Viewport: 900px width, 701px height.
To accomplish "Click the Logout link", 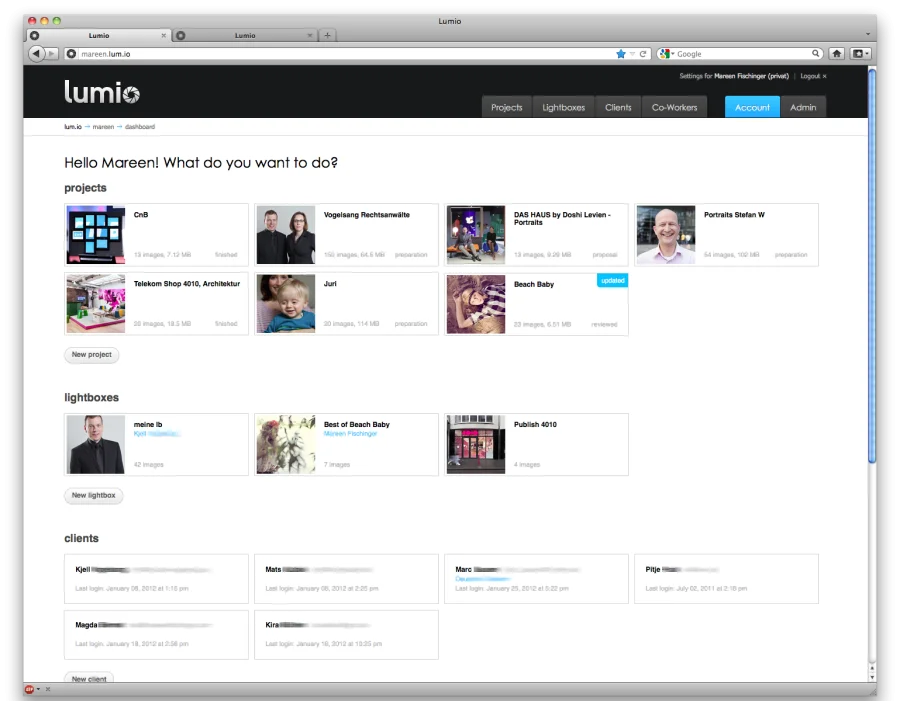I will click(x=811, y=76).
